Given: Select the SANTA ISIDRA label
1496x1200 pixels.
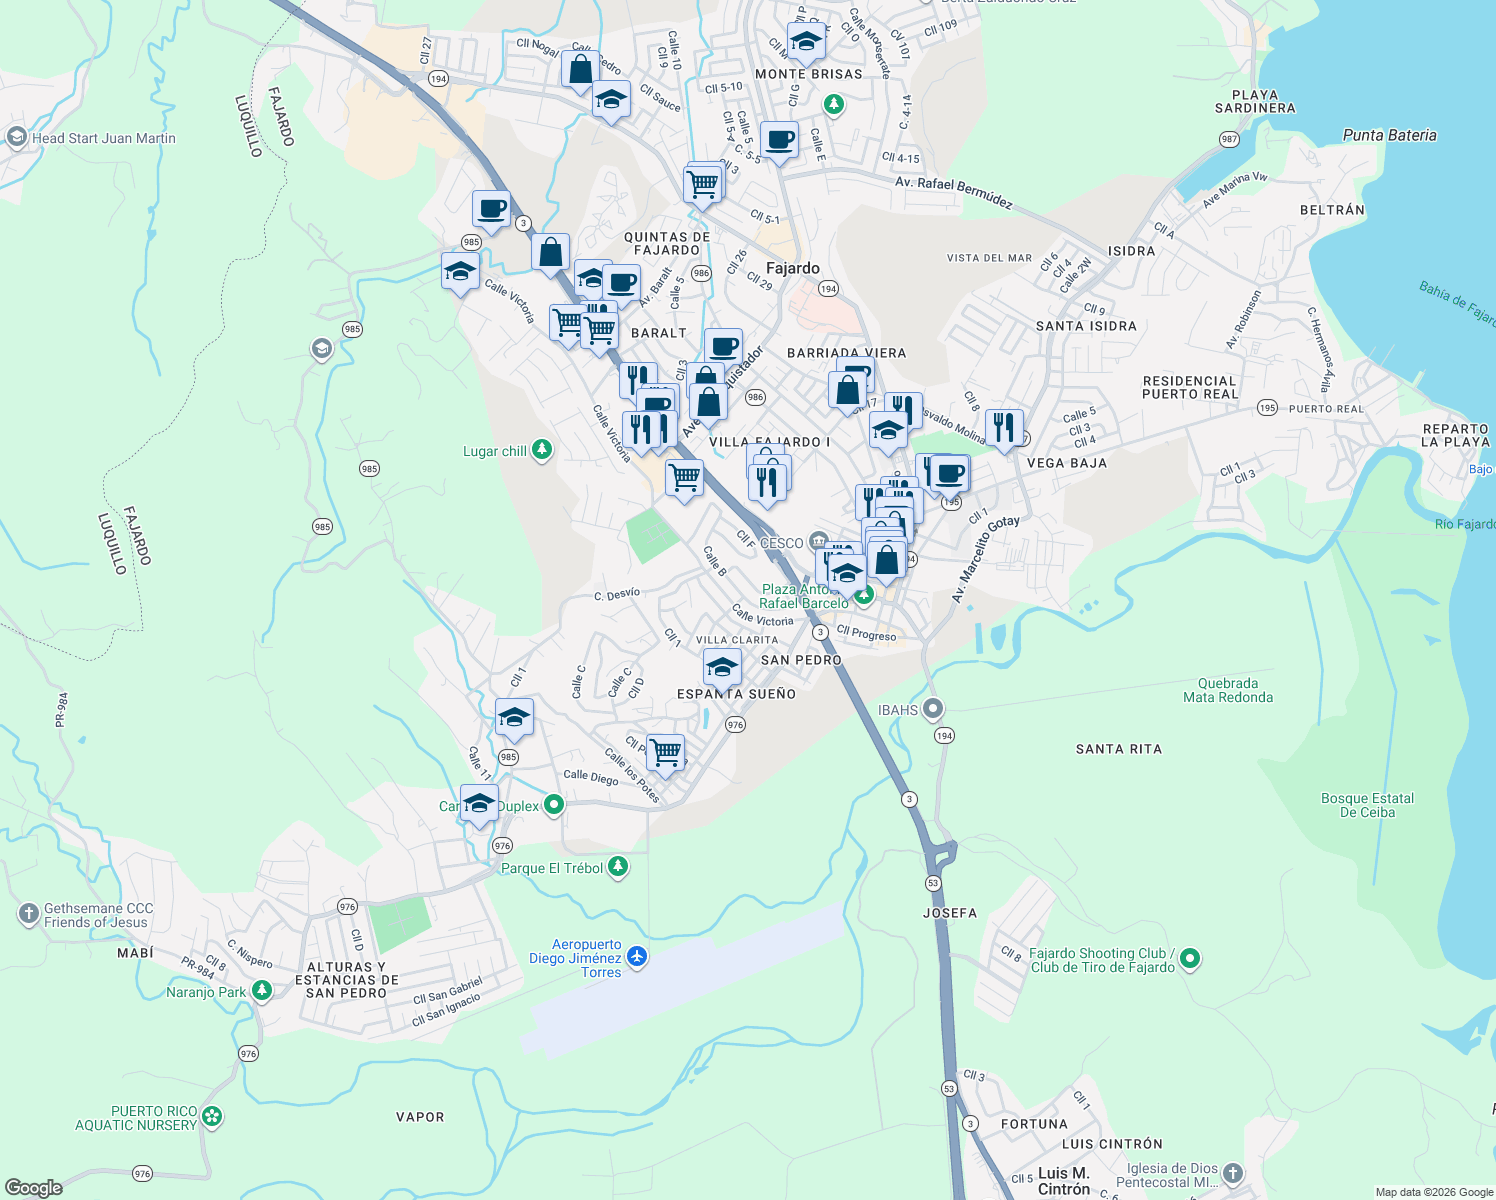Looking at the screenshot, I should [x=1086, y=326].
